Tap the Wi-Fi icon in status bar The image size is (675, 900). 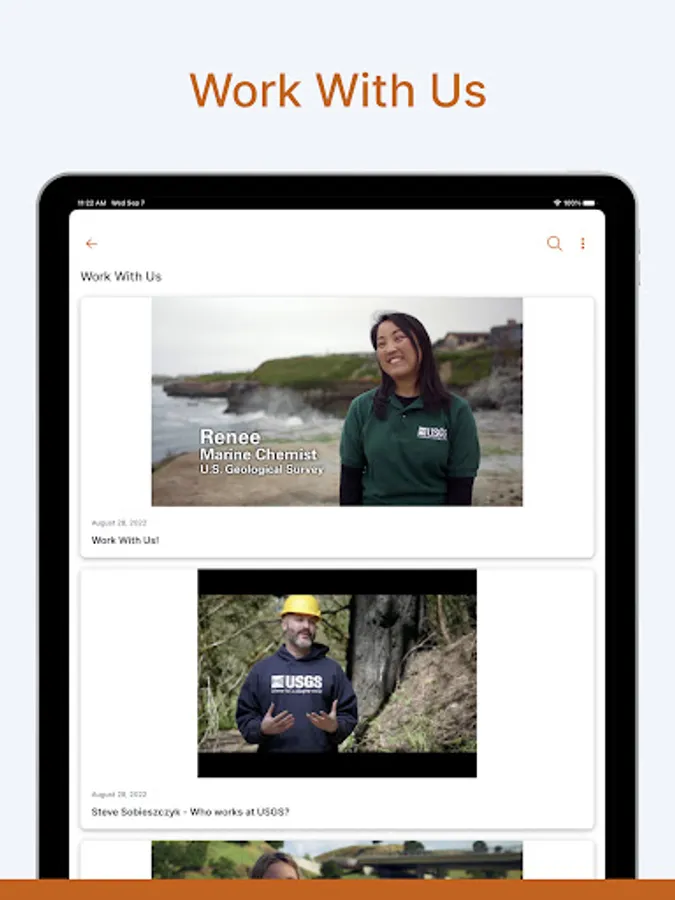(x=557, y=203)
